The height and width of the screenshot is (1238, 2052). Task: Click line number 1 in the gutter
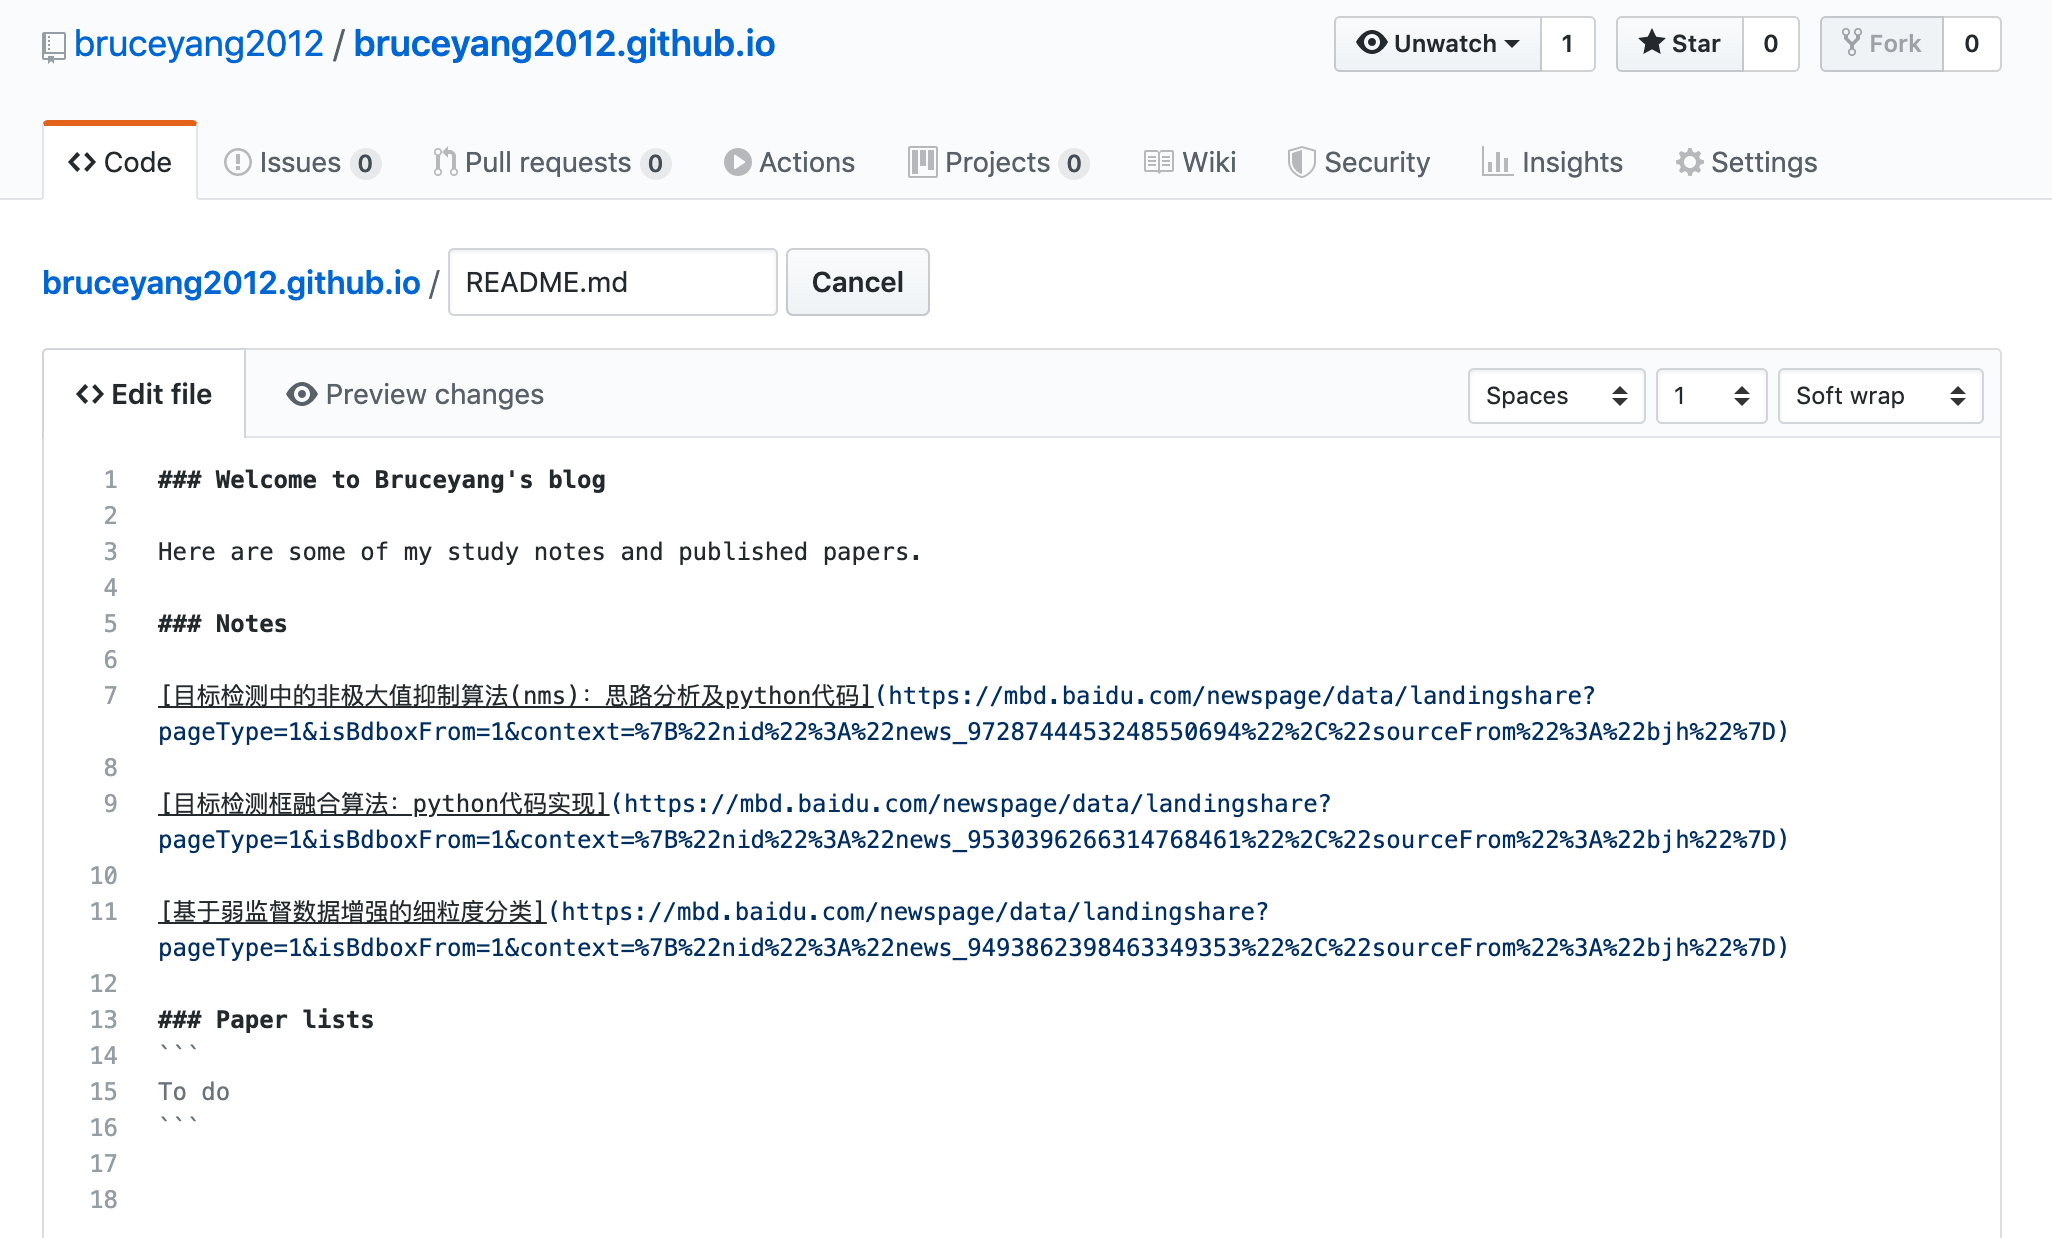[111, 480]
